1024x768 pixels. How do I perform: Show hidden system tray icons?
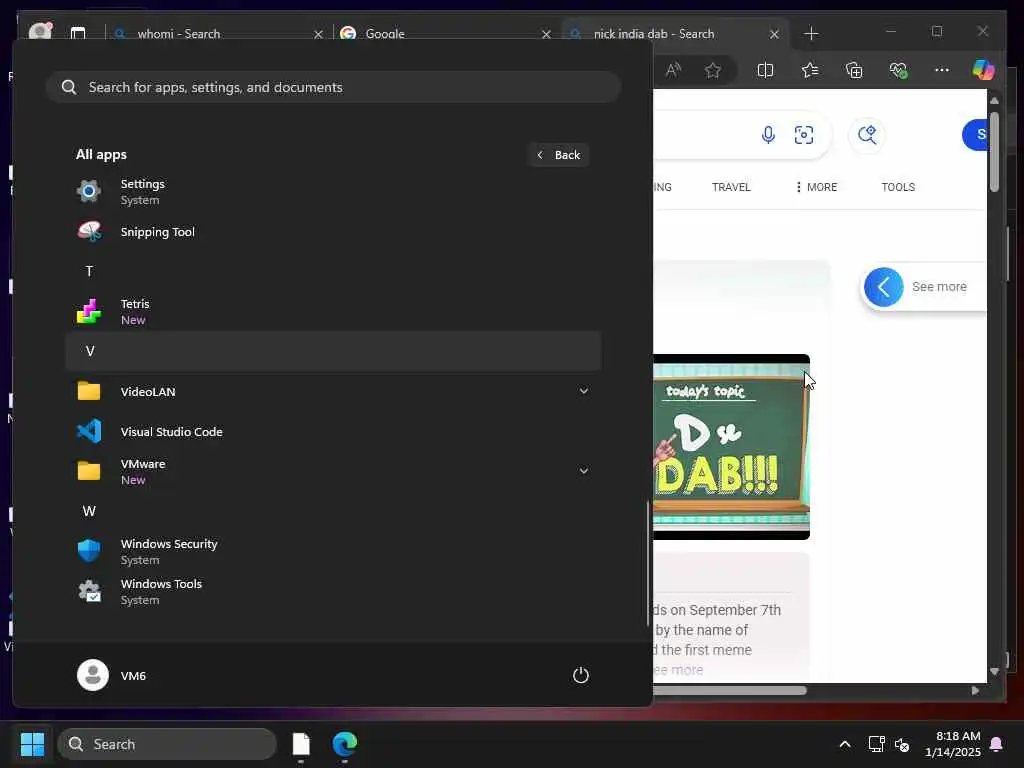pyautogui.click(x=844, y=744)
